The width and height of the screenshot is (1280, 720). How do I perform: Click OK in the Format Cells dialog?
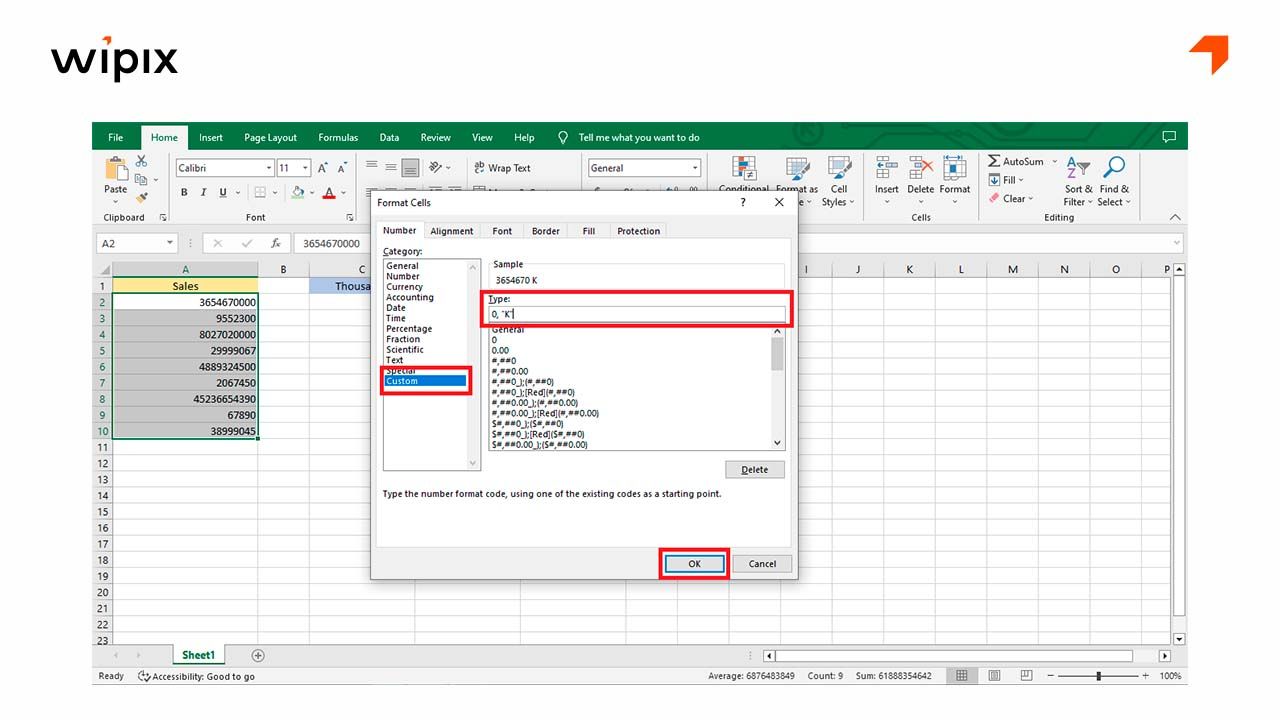point(694,563)
